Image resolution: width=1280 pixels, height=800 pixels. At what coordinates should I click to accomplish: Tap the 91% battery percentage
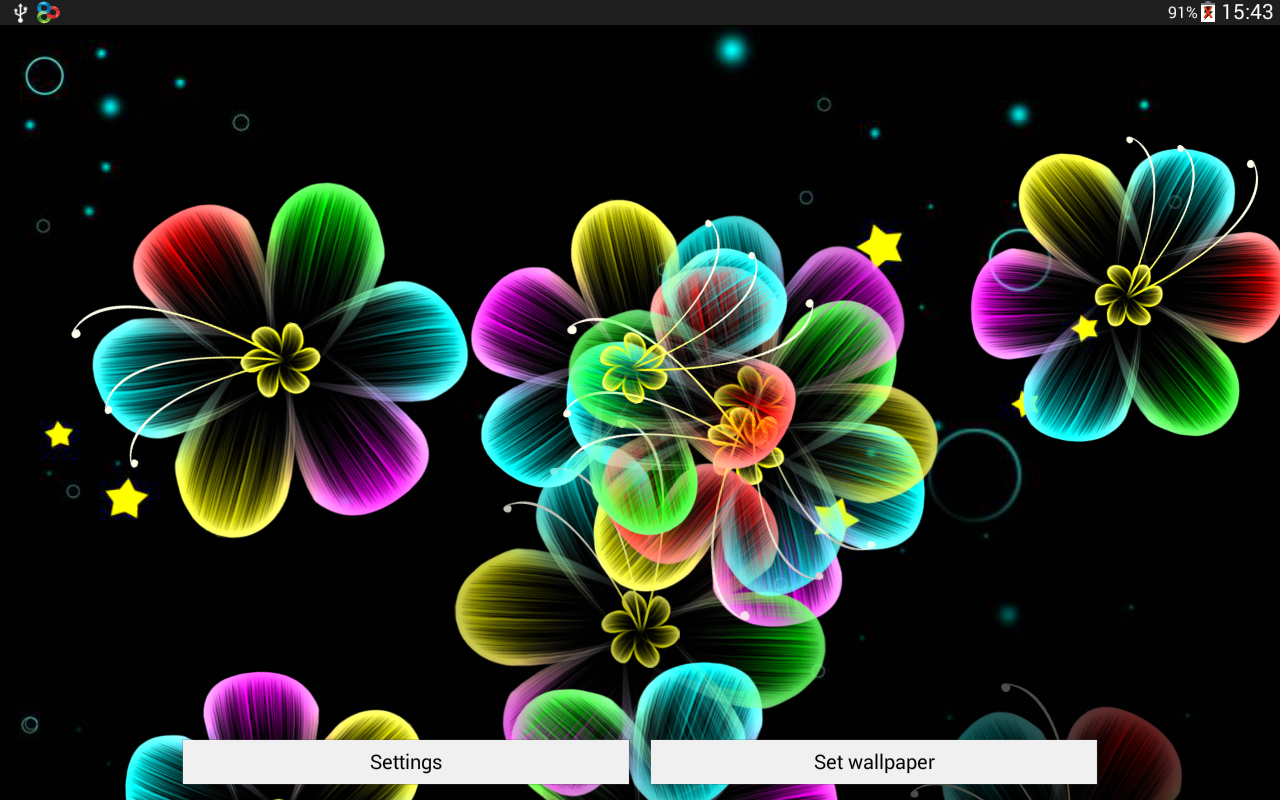click(1183, 13)
